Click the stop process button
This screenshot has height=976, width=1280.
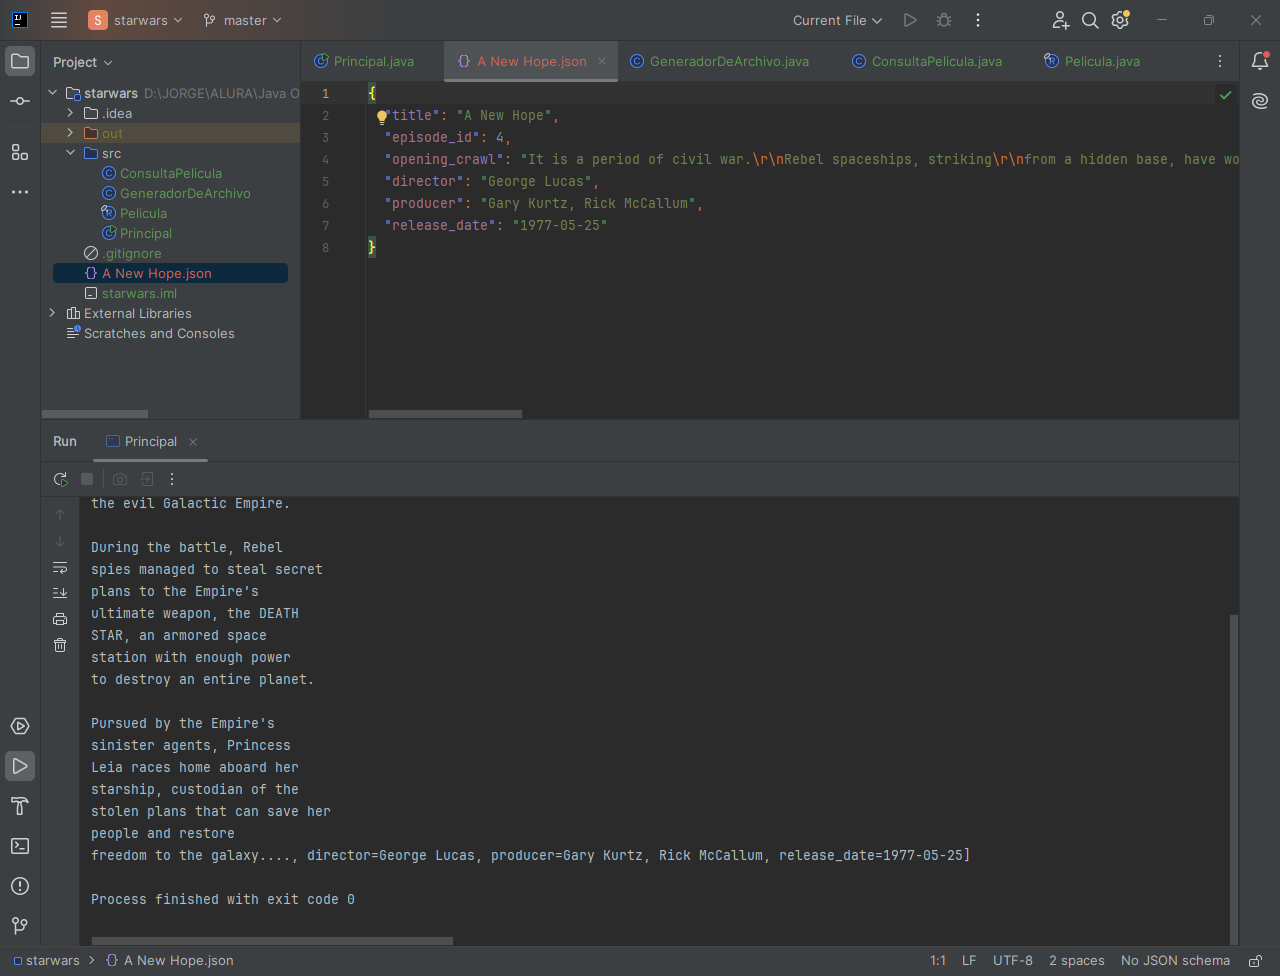click(87, 479)
